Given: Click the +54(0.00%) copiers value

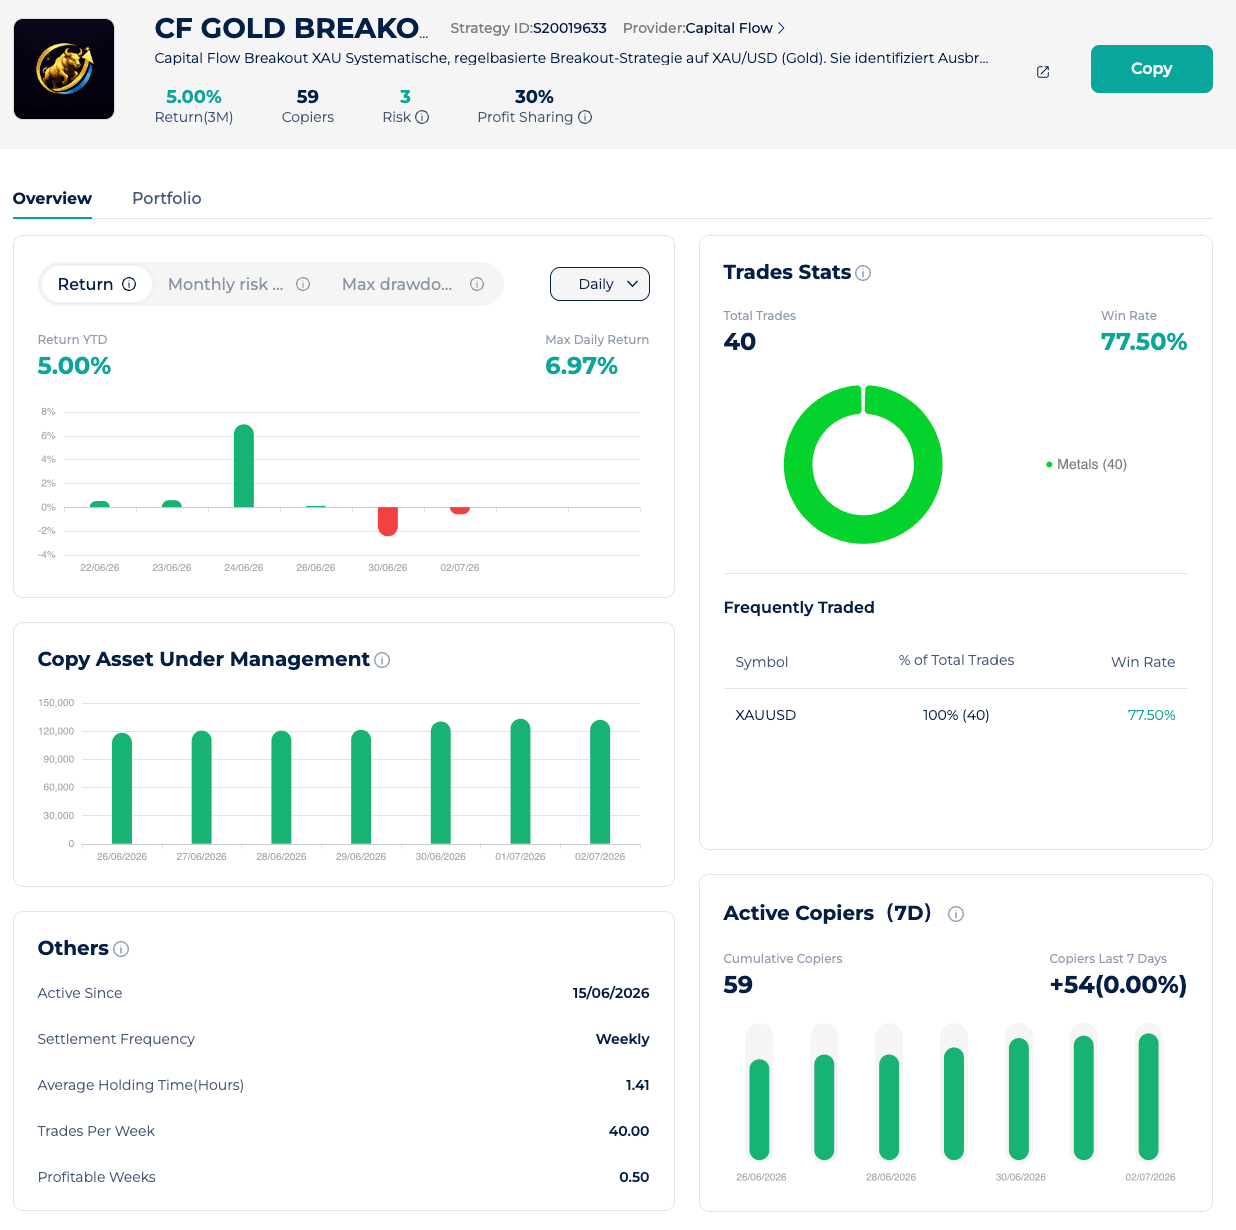Looking at the screenshot, I should click(x=1118, y=985).
